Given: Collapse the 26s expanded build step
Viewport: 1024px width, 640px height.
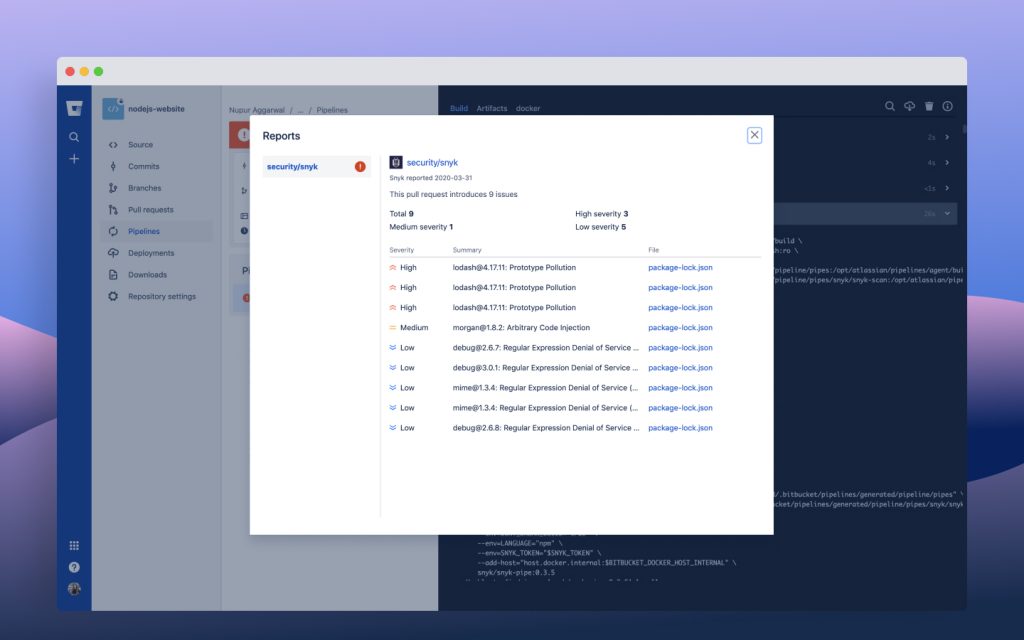Looking at the screenshot, I should point(947,214).
